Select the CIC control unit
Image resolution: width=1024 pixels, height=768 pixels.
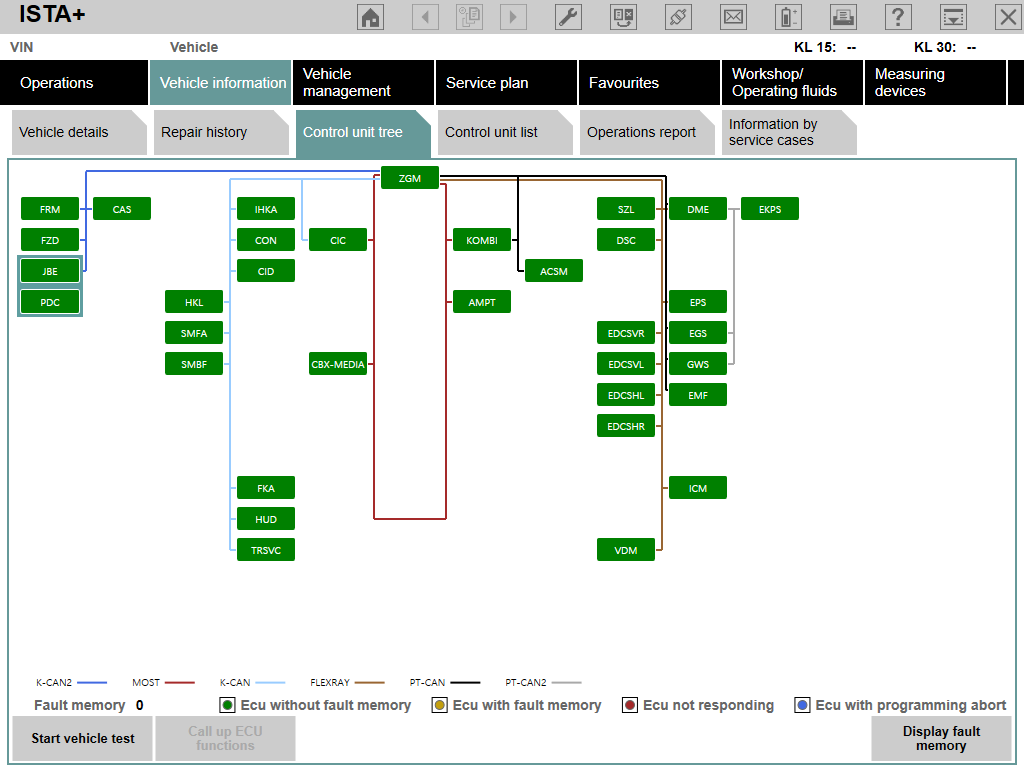[x=338, y=240]
